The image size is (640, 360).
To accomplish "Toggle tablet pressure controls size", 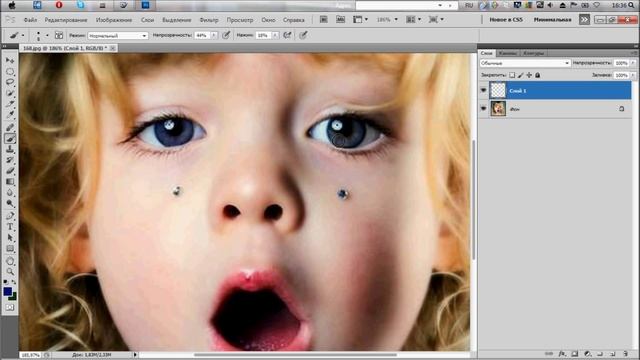I will point(303,36).
